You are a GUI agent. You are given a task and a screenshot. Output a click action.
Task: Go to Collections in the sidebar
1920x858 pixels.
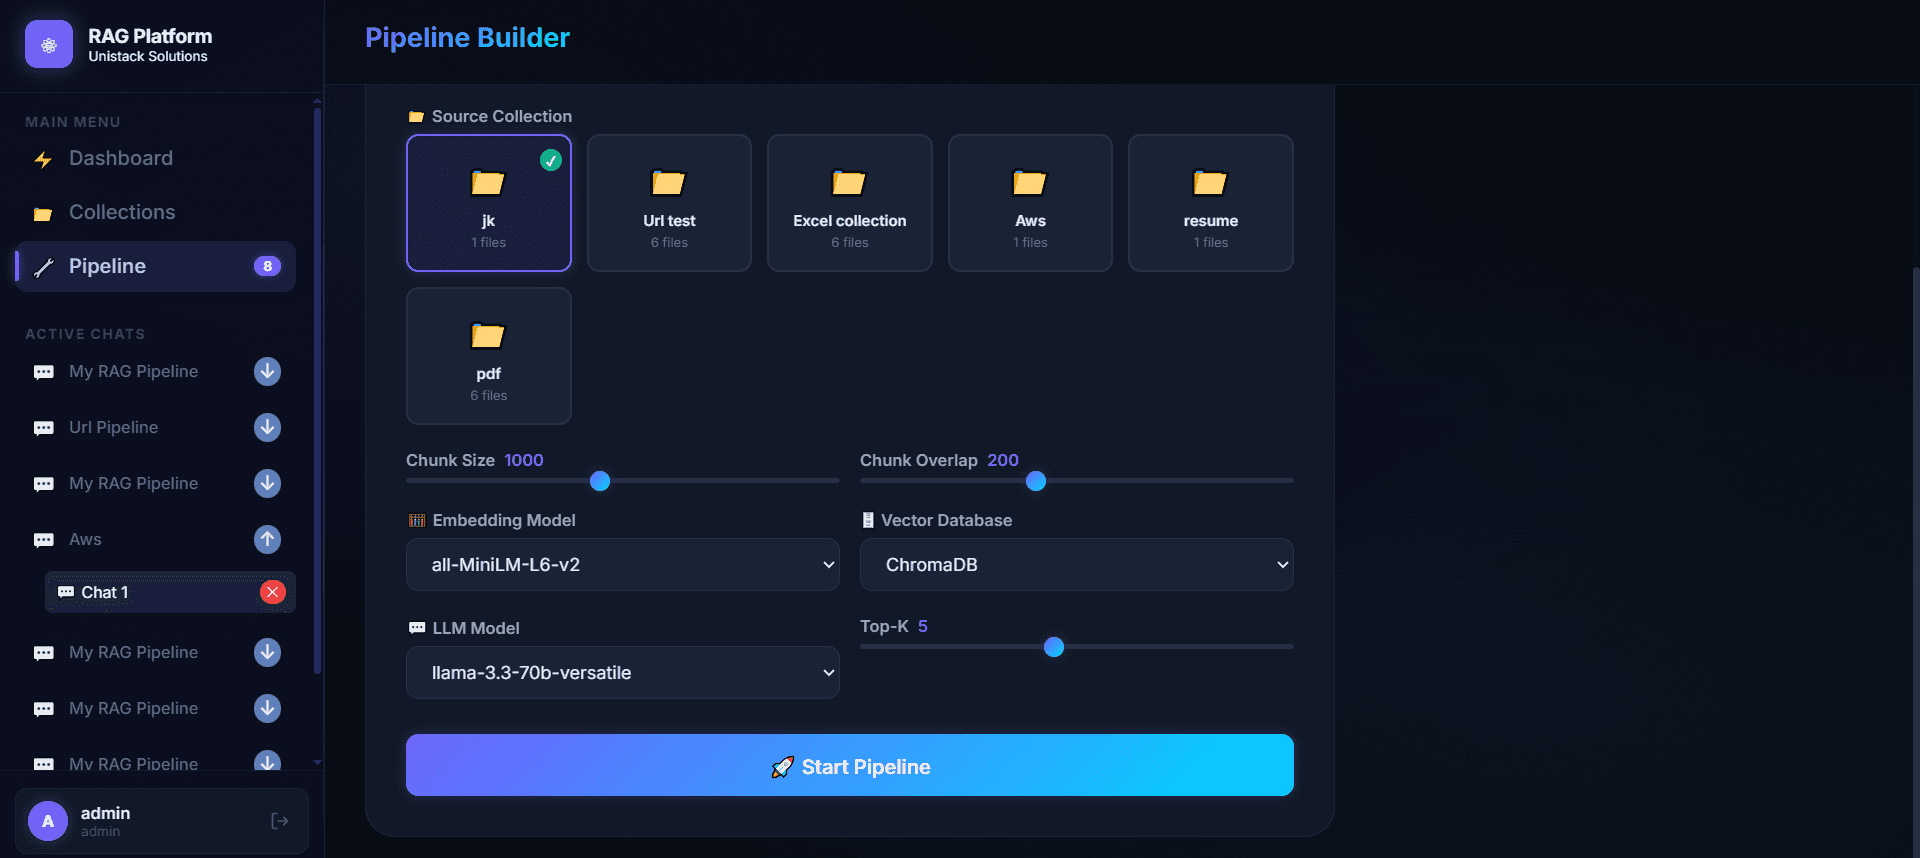click(155, 212)
